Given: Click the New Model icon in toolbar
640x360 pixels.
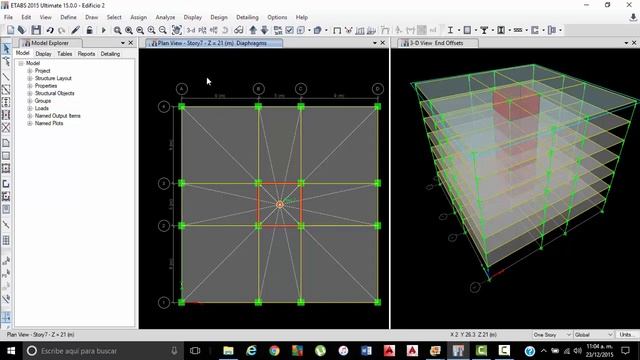Looking at the screenshot, I should pyautogui.click(x=10, y=30).
